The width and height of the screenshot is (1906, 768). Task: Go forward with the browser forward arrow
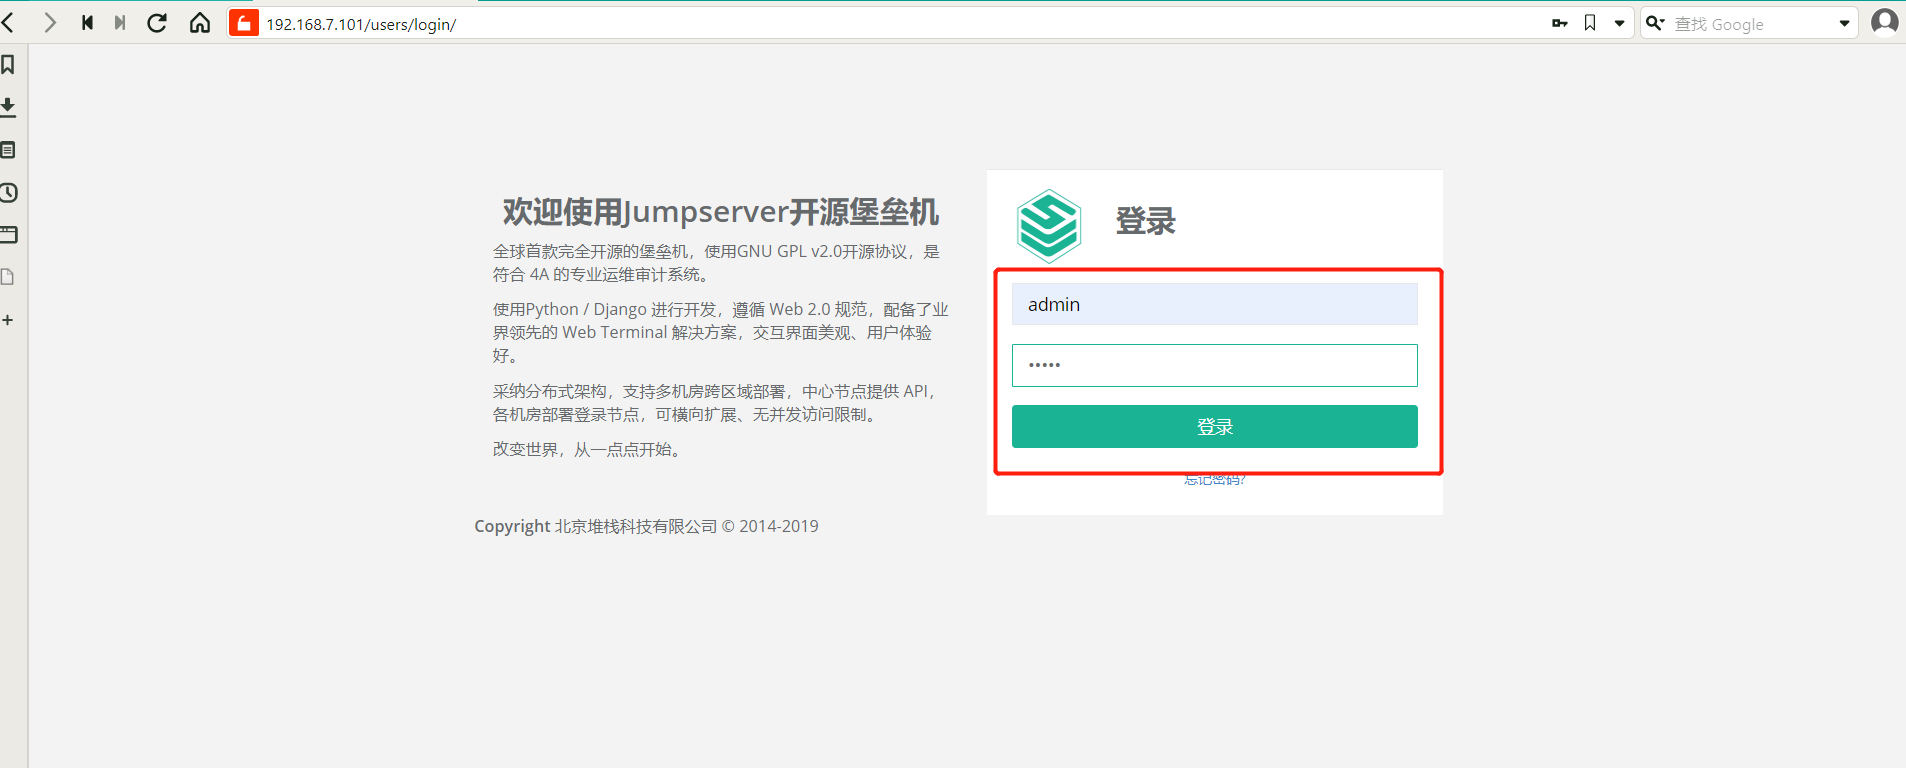[x=50, y=23]
